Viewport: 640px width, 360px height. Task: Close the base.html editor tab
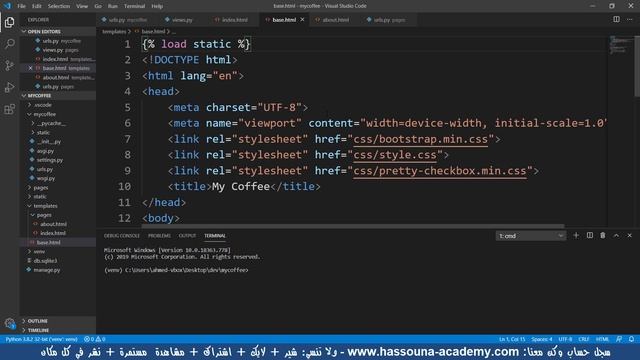point(302,20)
